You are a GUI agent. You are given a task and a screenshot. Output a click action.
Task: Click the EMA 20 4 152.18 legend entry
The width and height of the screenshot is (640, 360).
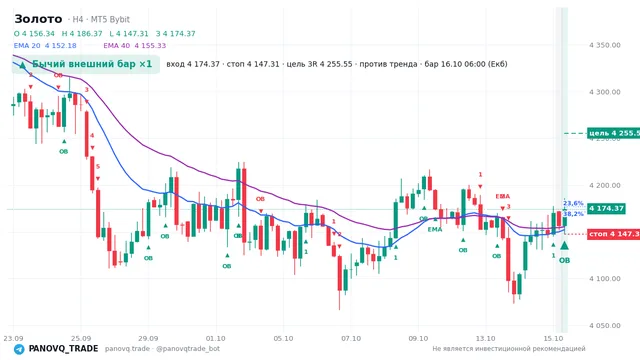tap(45, 46)
